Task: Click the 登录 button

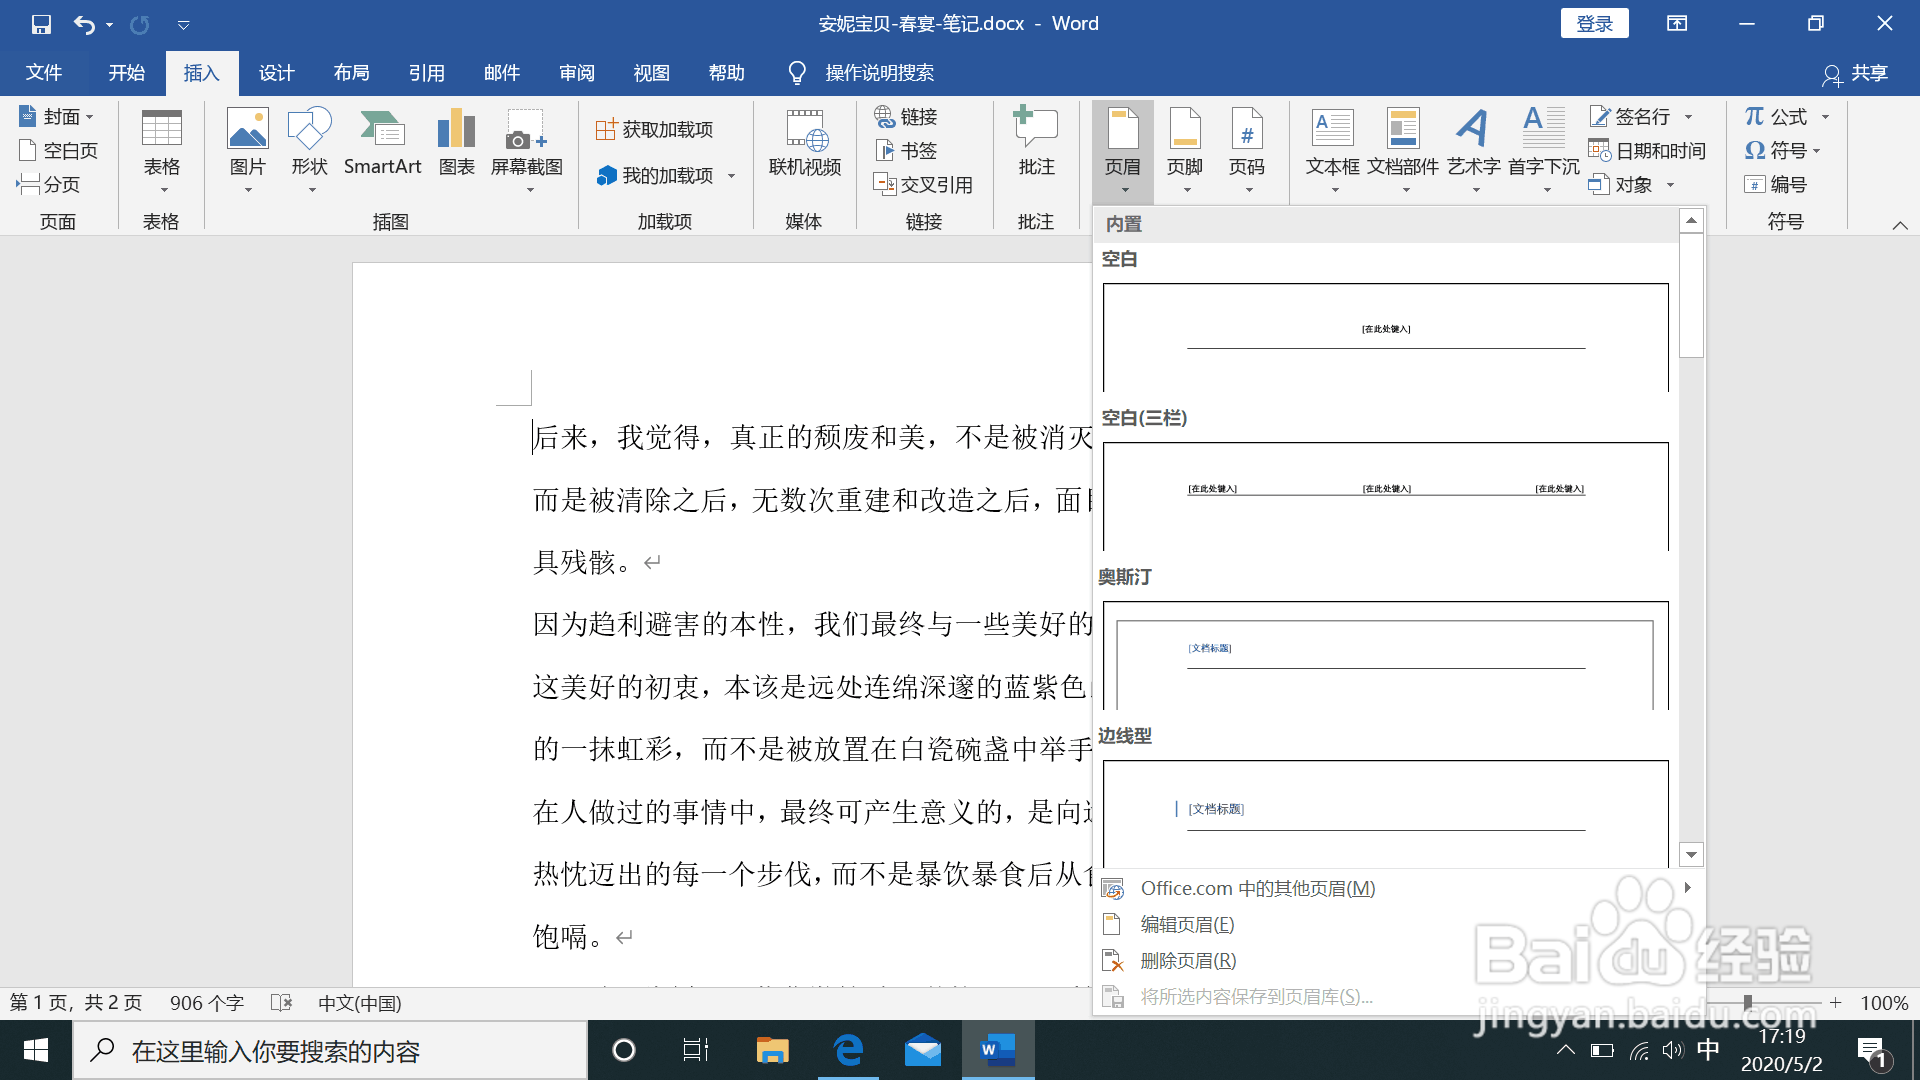Action: coord(1594,22)
